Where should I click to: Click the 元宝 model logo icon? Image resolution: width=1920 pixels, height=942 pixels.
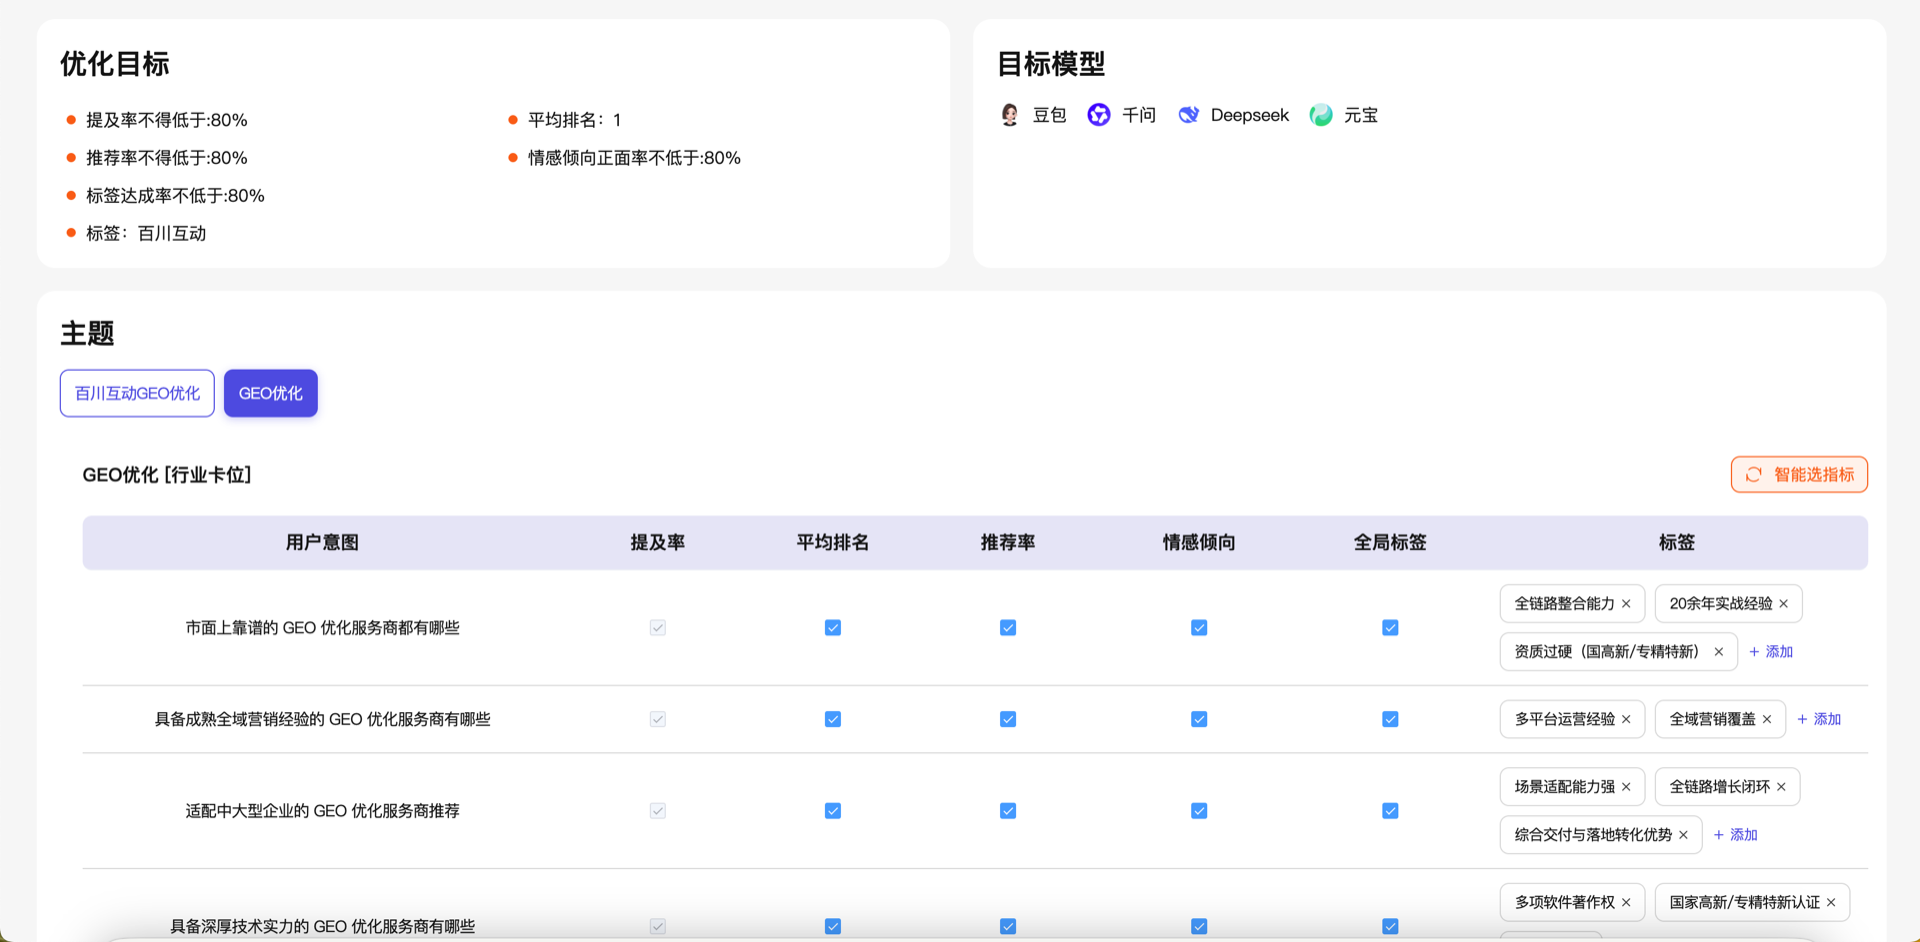click(x=1321, y=115)
